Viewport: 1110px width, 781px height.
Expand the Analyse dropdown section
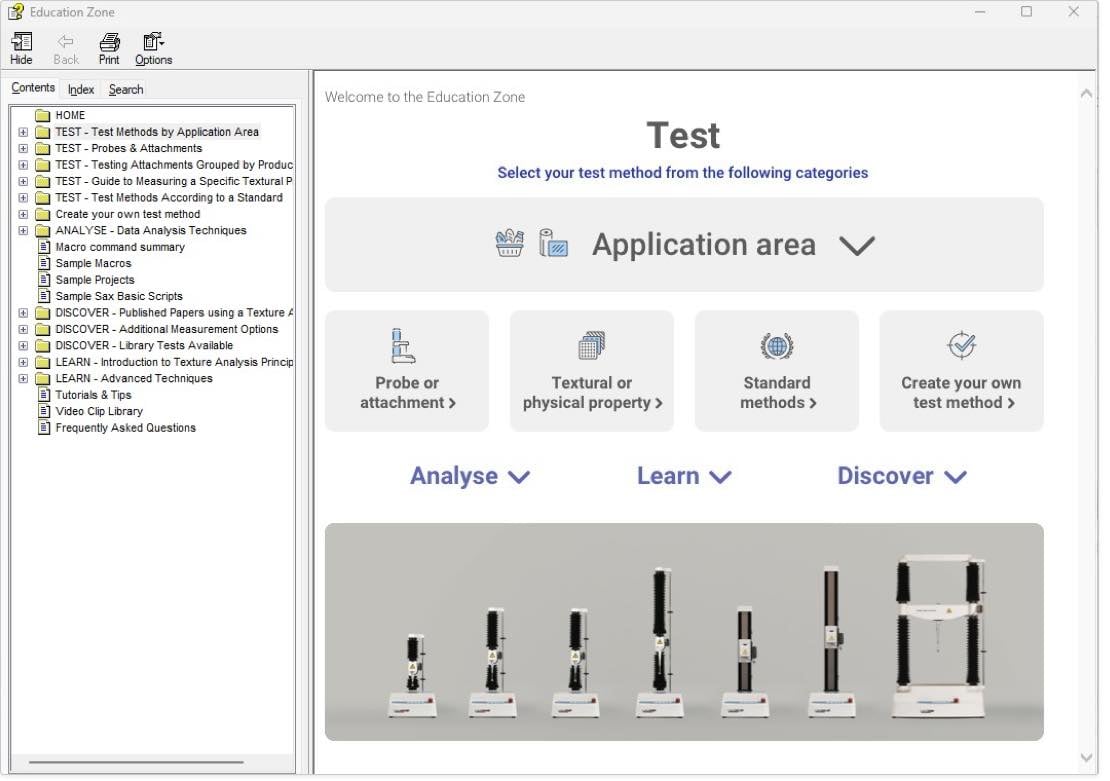tap(470, 476)
